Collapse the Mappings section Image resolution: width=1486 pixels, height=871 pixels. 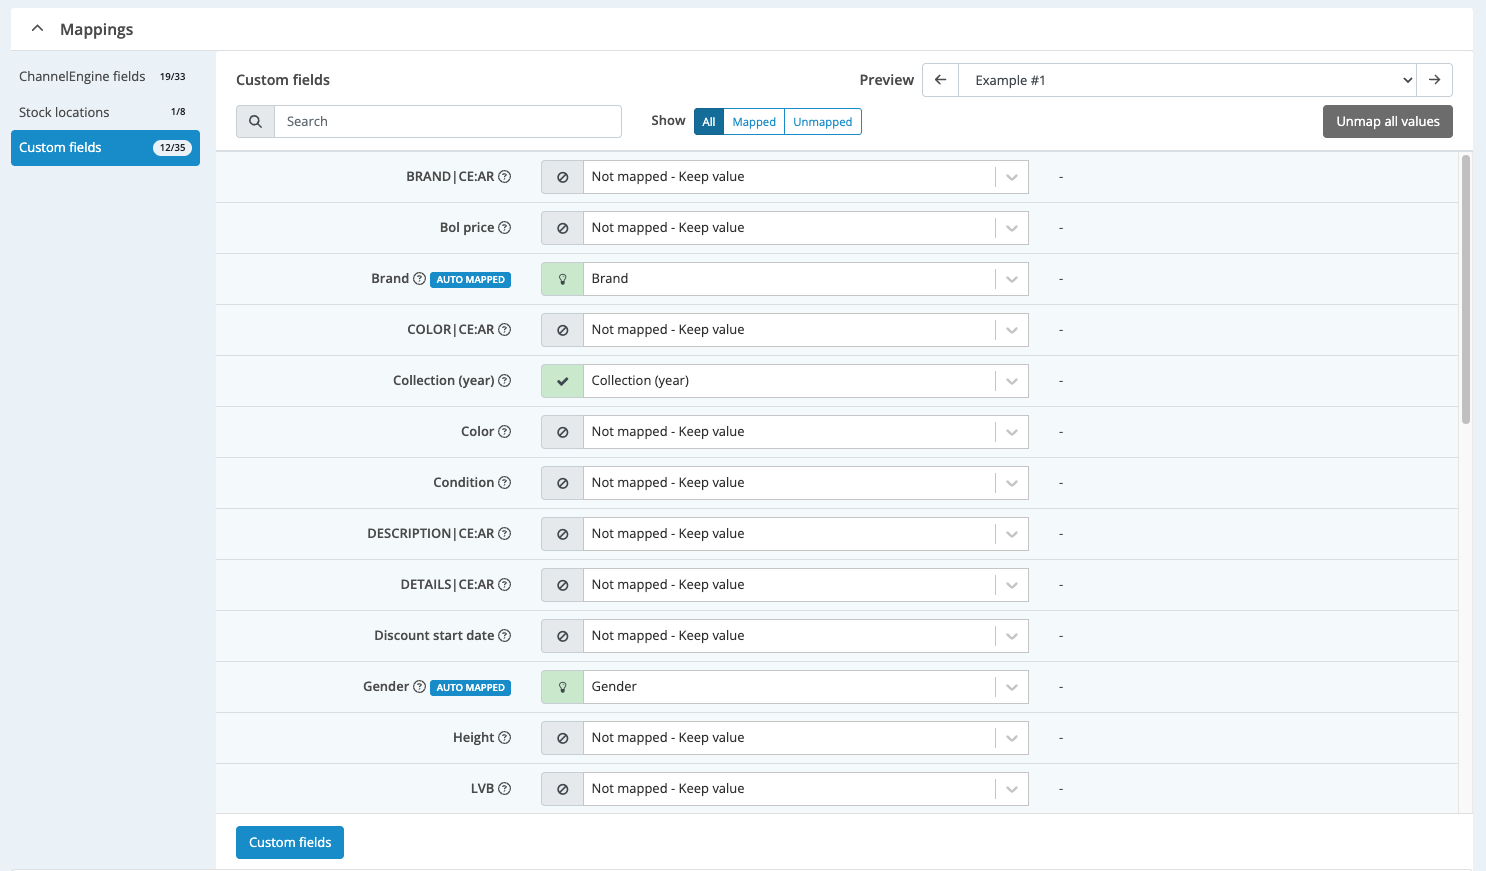(38, 29)
